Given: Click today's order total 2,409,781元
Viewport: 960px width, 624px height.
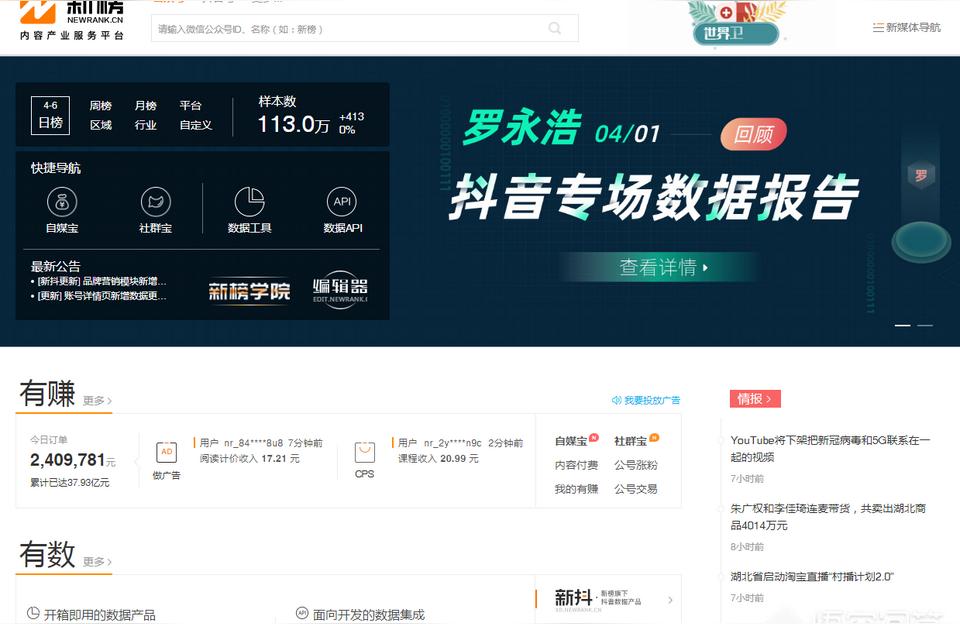Looking at the screenshot, I should click(x=73, y=460).
